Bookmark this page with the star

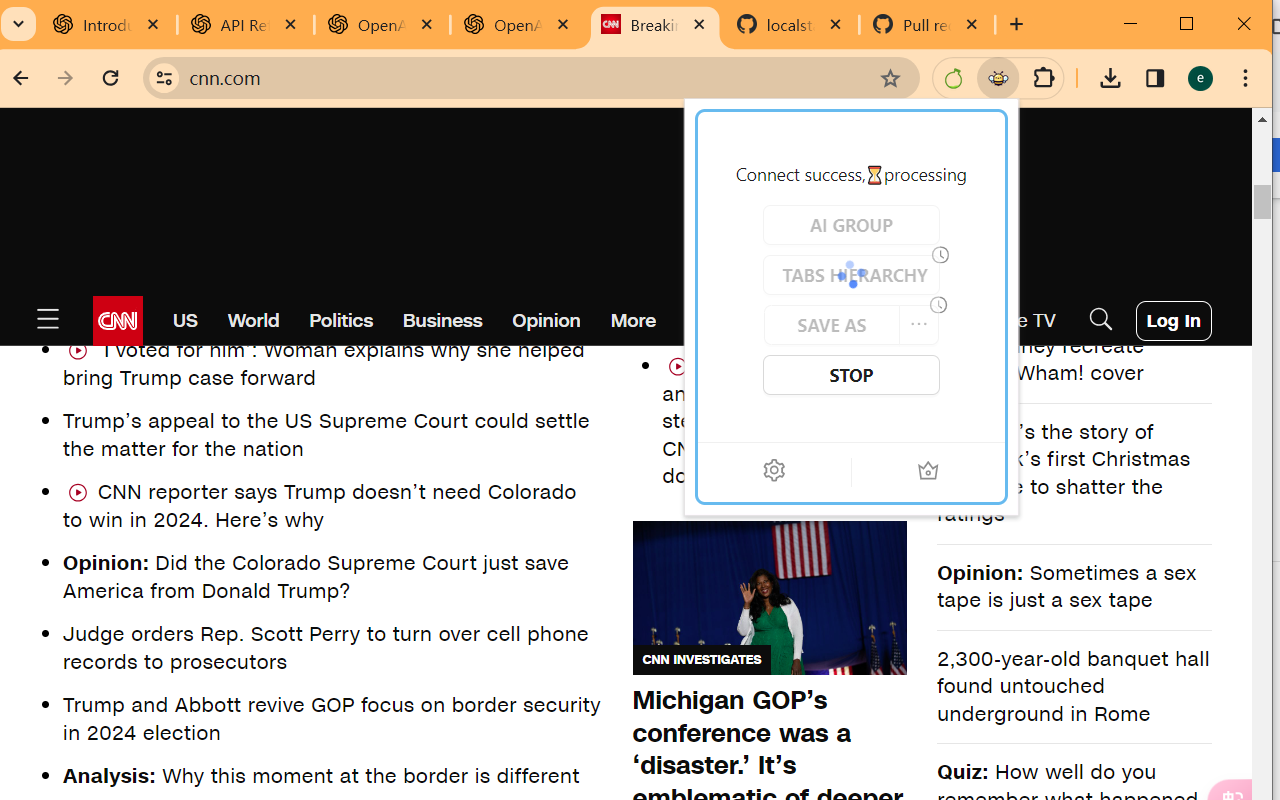(890, 78)
